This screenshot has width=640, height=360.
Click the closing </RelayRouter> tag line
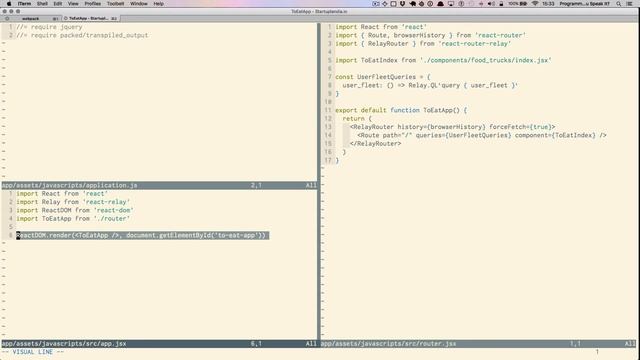pos(376,144)
